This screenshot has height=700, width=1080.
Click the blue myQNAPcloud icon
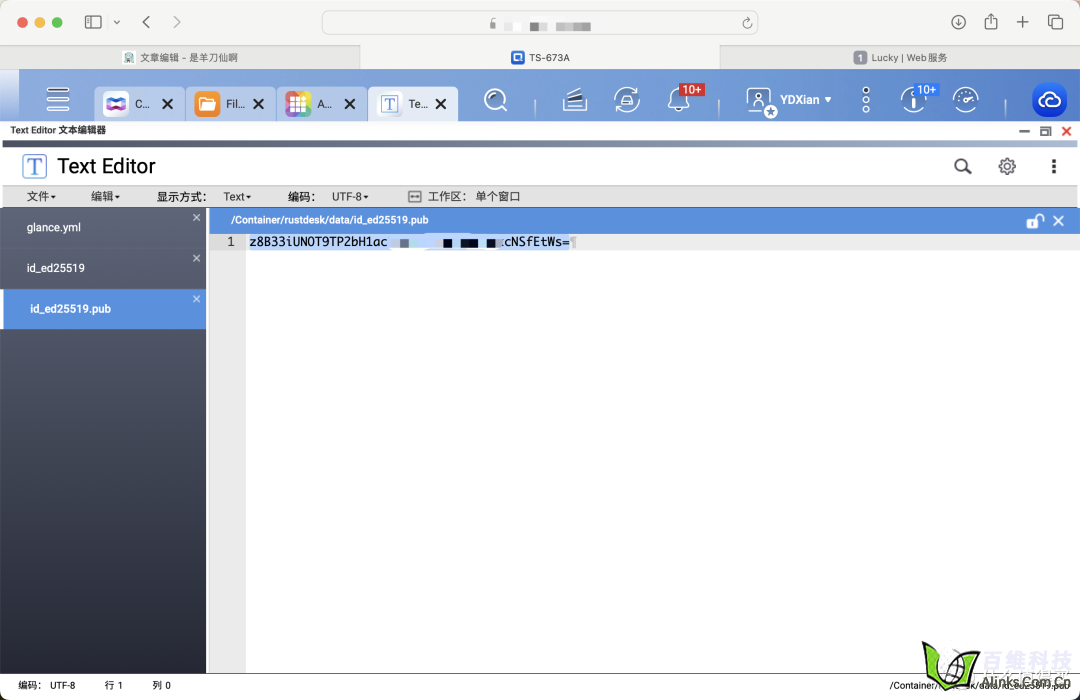click(x=1049, y=100)
